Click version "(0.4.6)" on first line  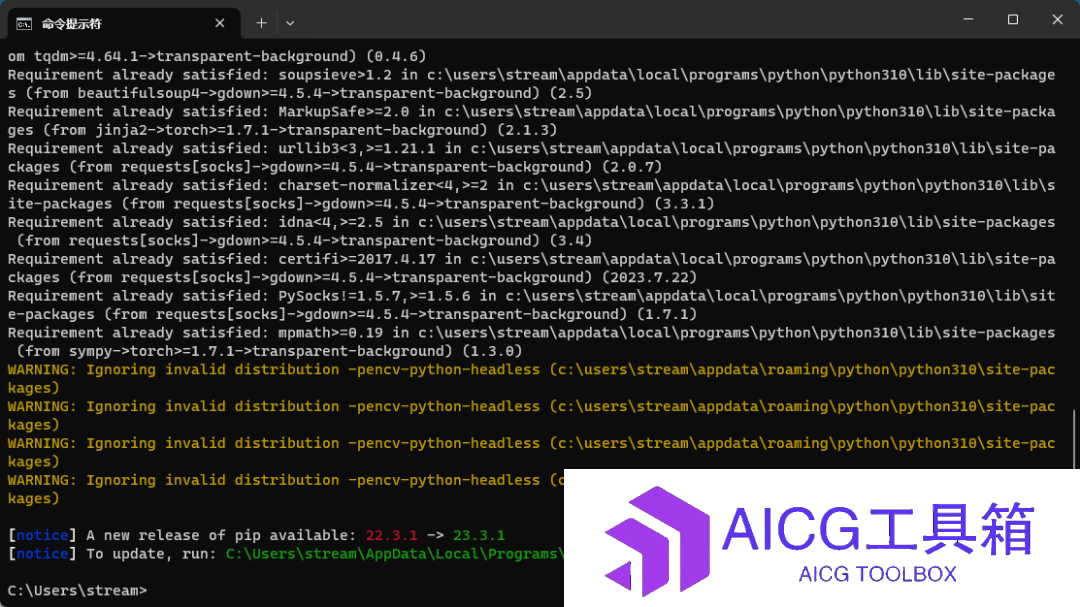396,56
